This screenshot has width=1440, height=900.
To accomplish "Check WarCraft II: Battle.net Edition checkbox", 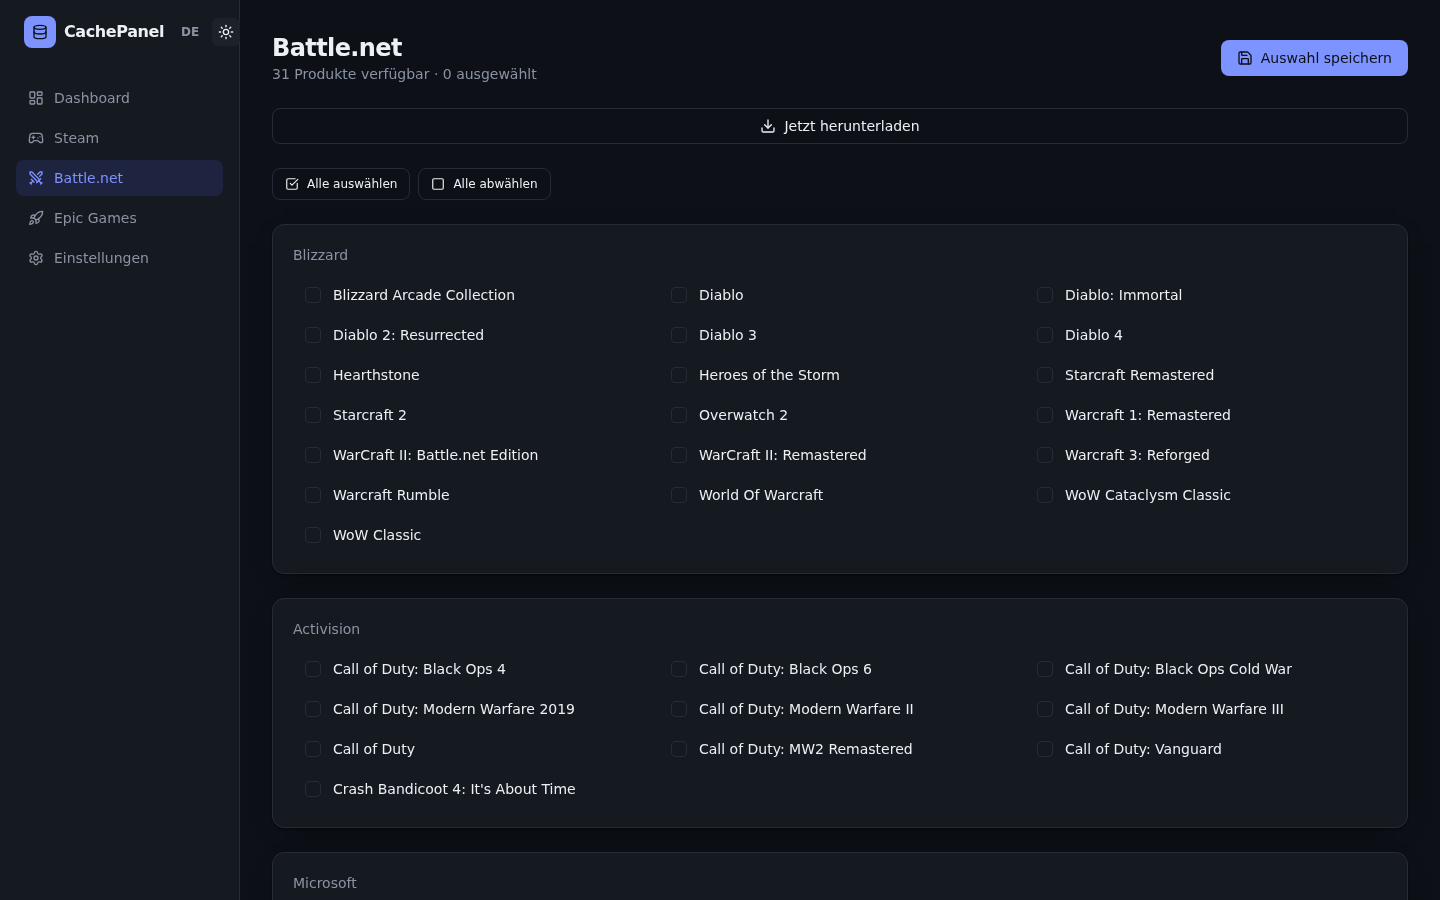I will (x=313, y=455).
